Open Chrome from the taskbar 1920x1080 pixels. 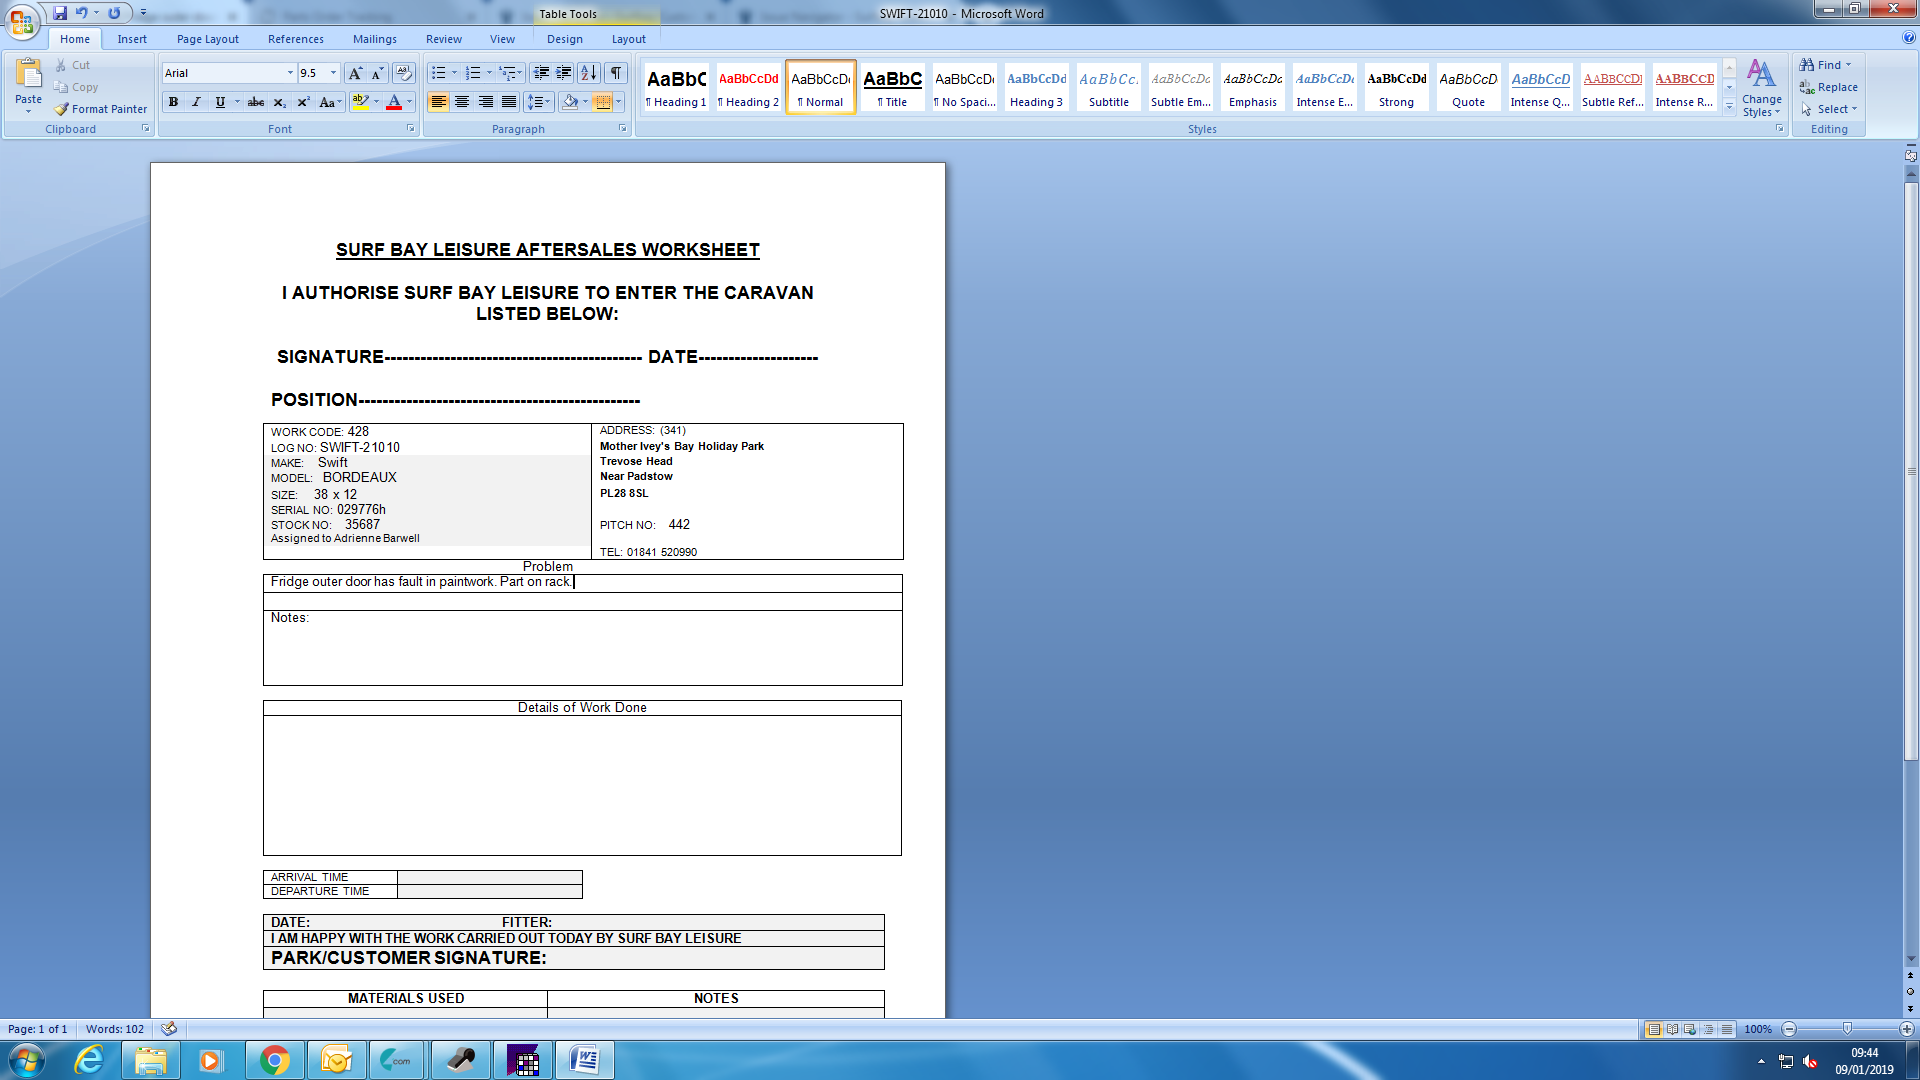point(274,1060)
